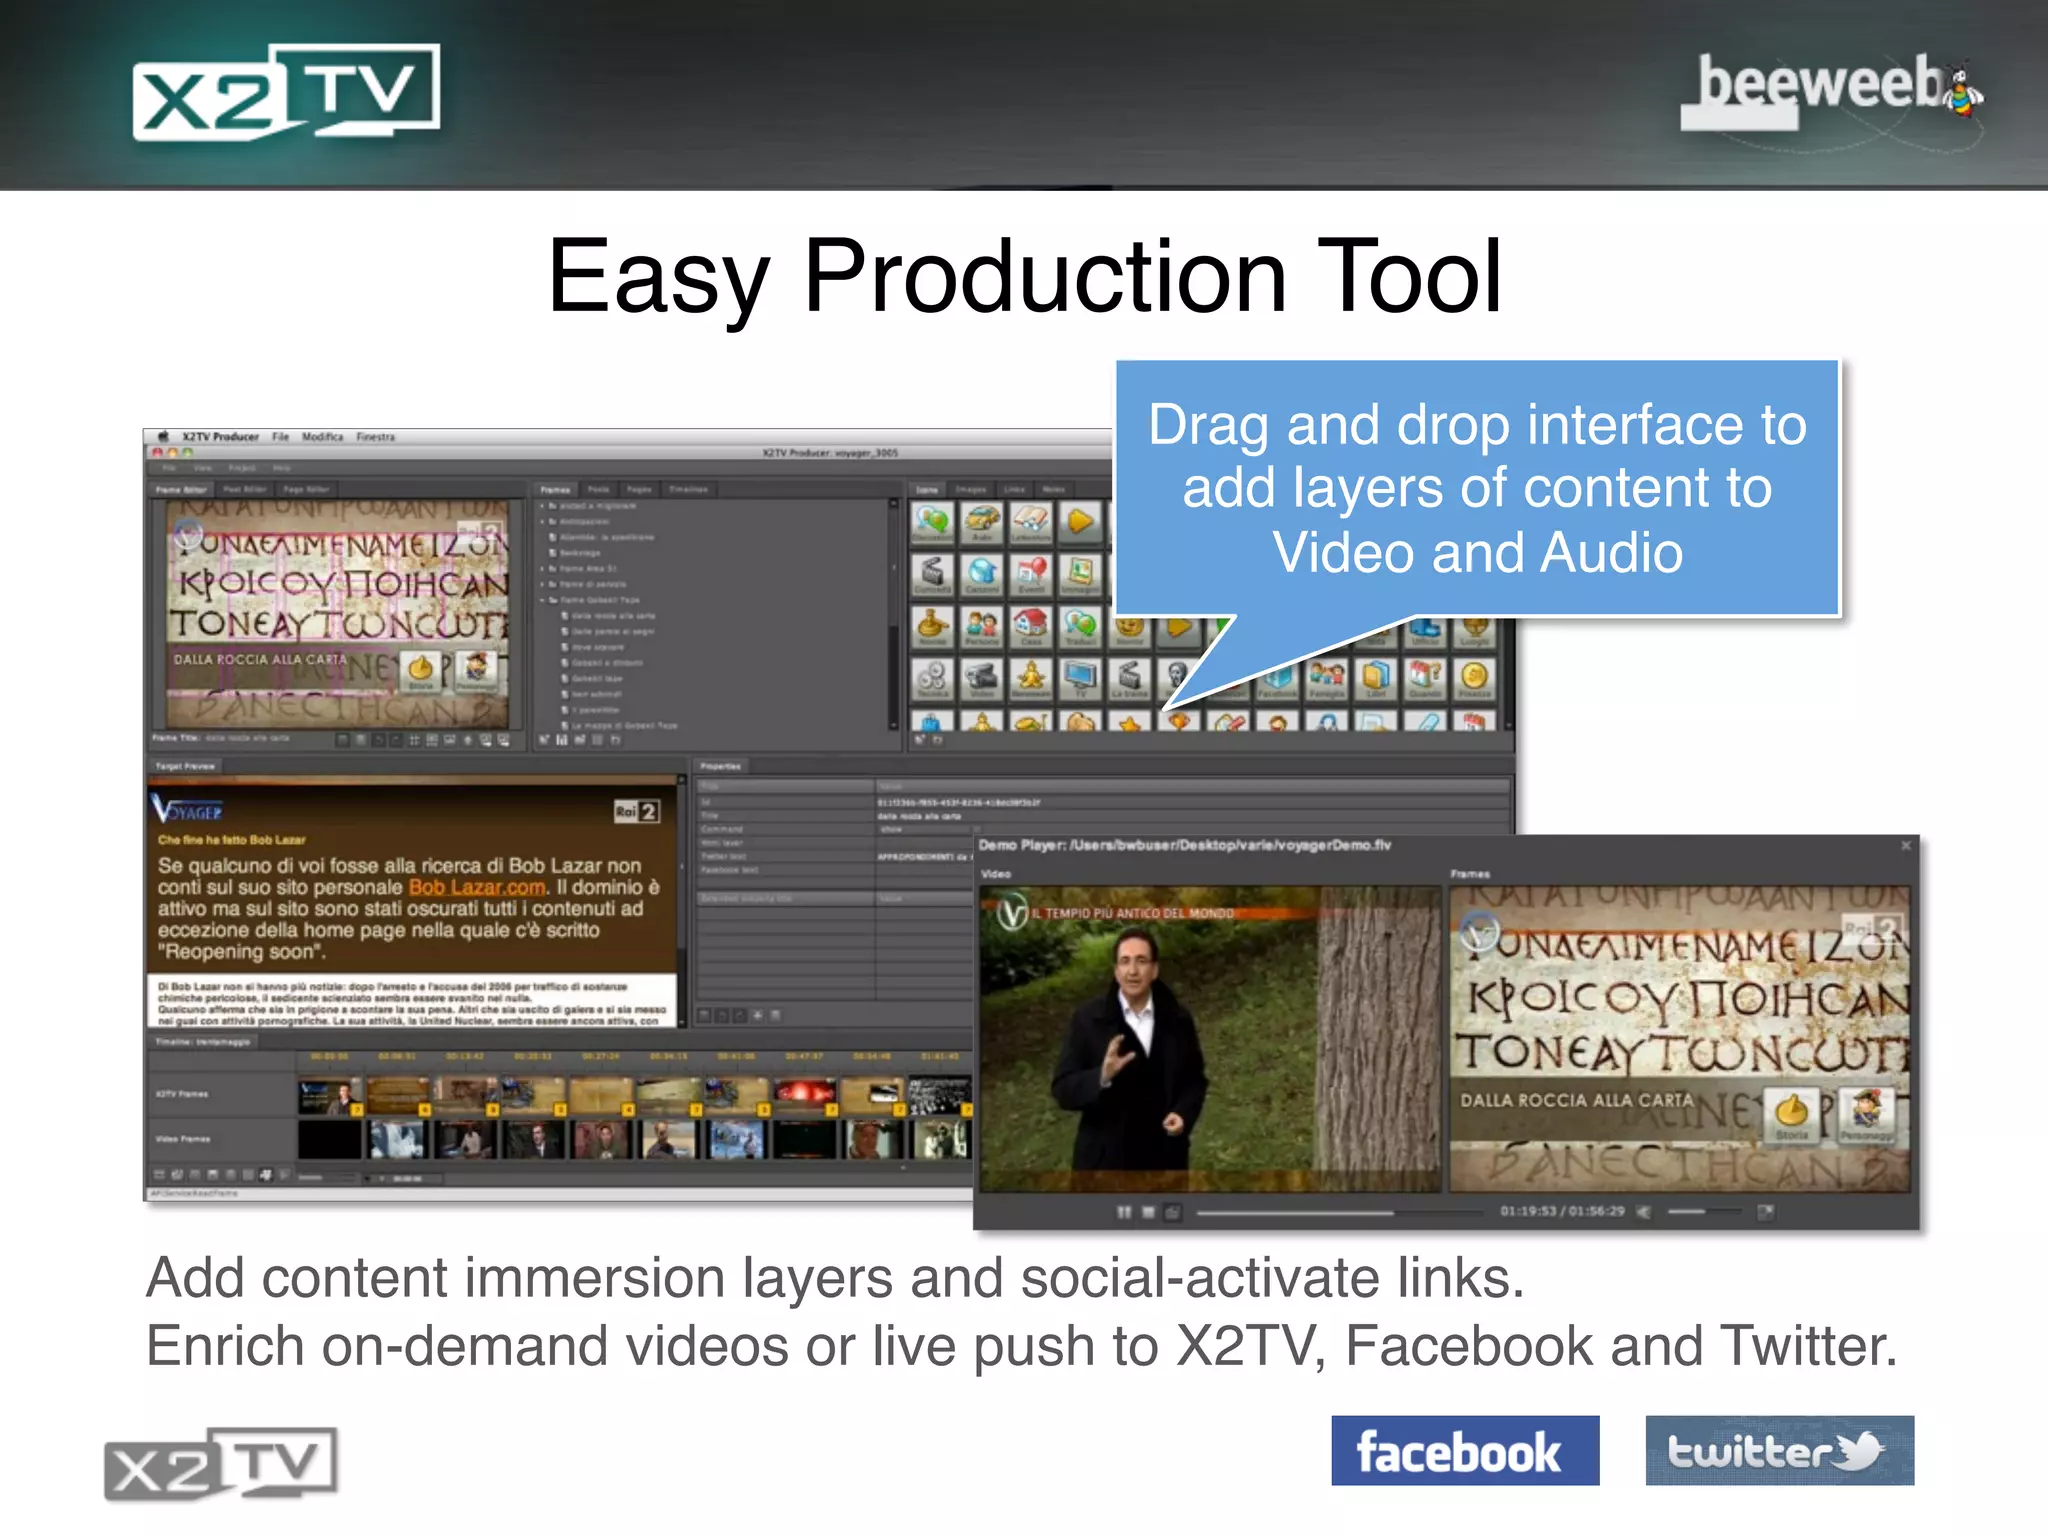Toggle Demo Player fullscreen button
This screenshot has height=1536, width=2048.
coord(1766,1212)
